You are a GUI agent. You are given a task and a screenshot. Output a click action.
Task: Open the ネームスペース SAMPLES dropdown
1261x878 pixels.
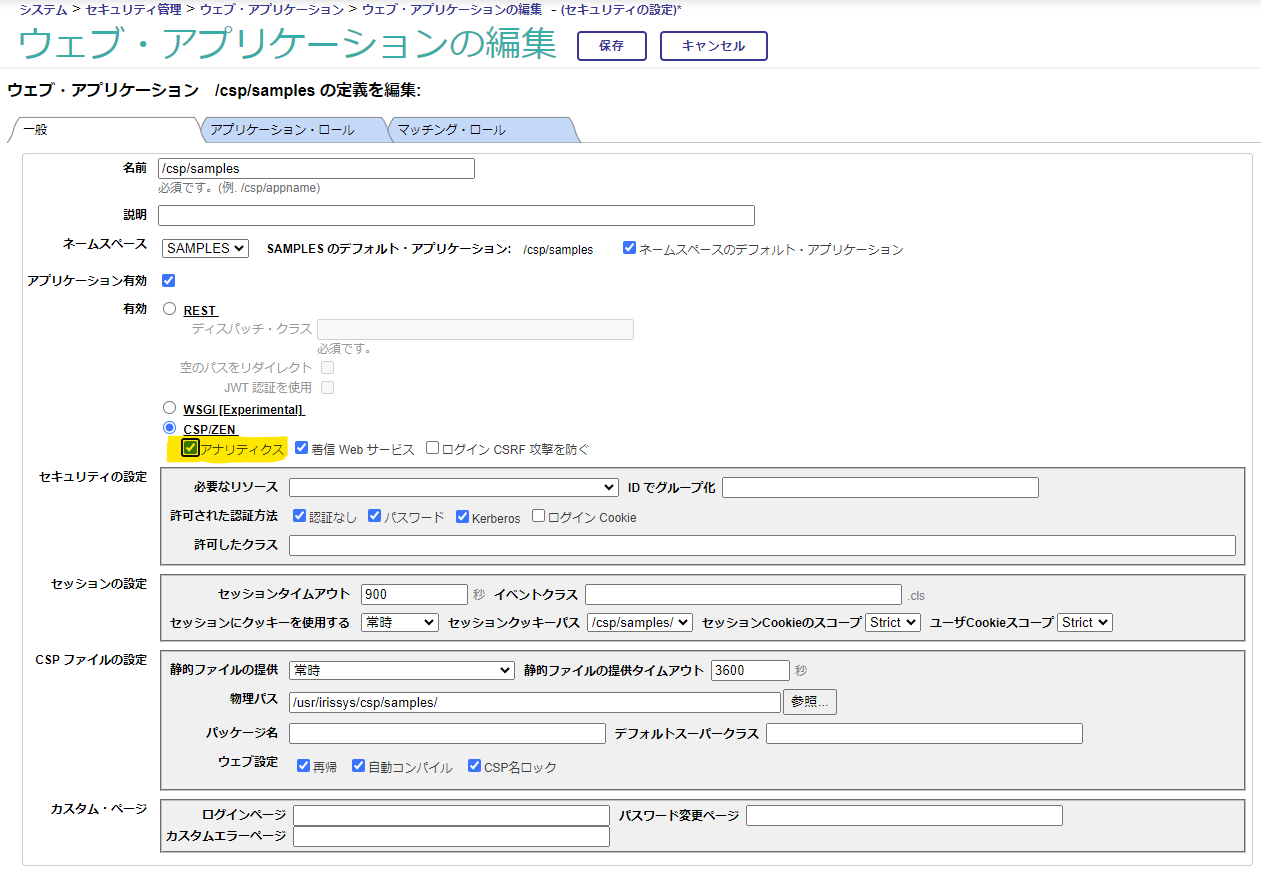pos(204,248)
